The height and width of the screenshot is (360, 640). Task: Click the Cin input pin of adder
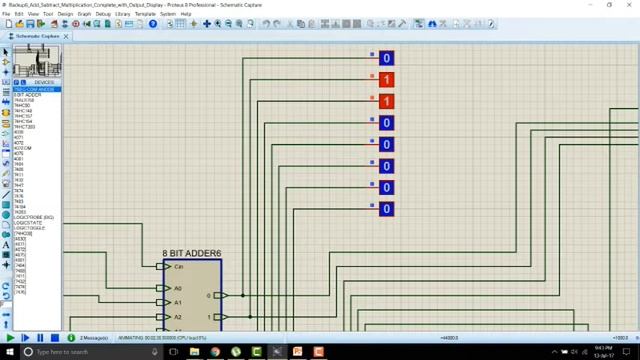pyautogui.click(x=163, y=267)
